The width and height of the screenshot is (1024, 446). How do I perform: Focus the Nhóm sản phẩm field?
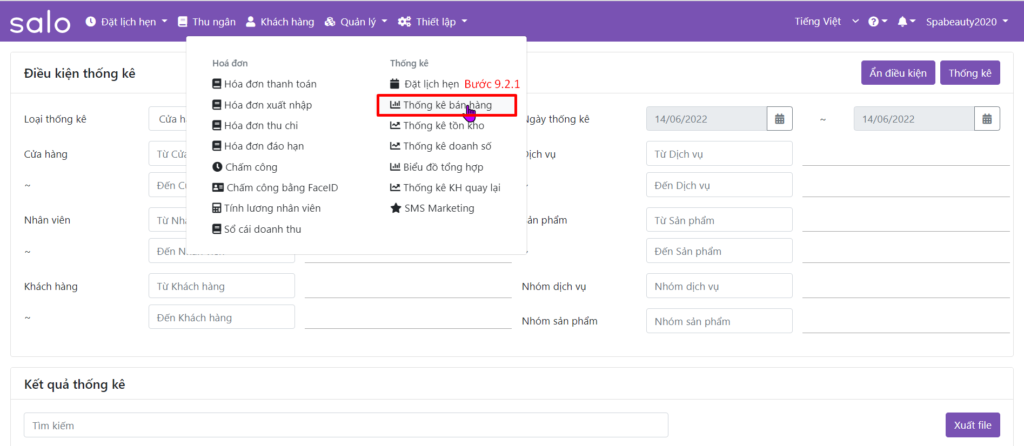tap(719, 321)
